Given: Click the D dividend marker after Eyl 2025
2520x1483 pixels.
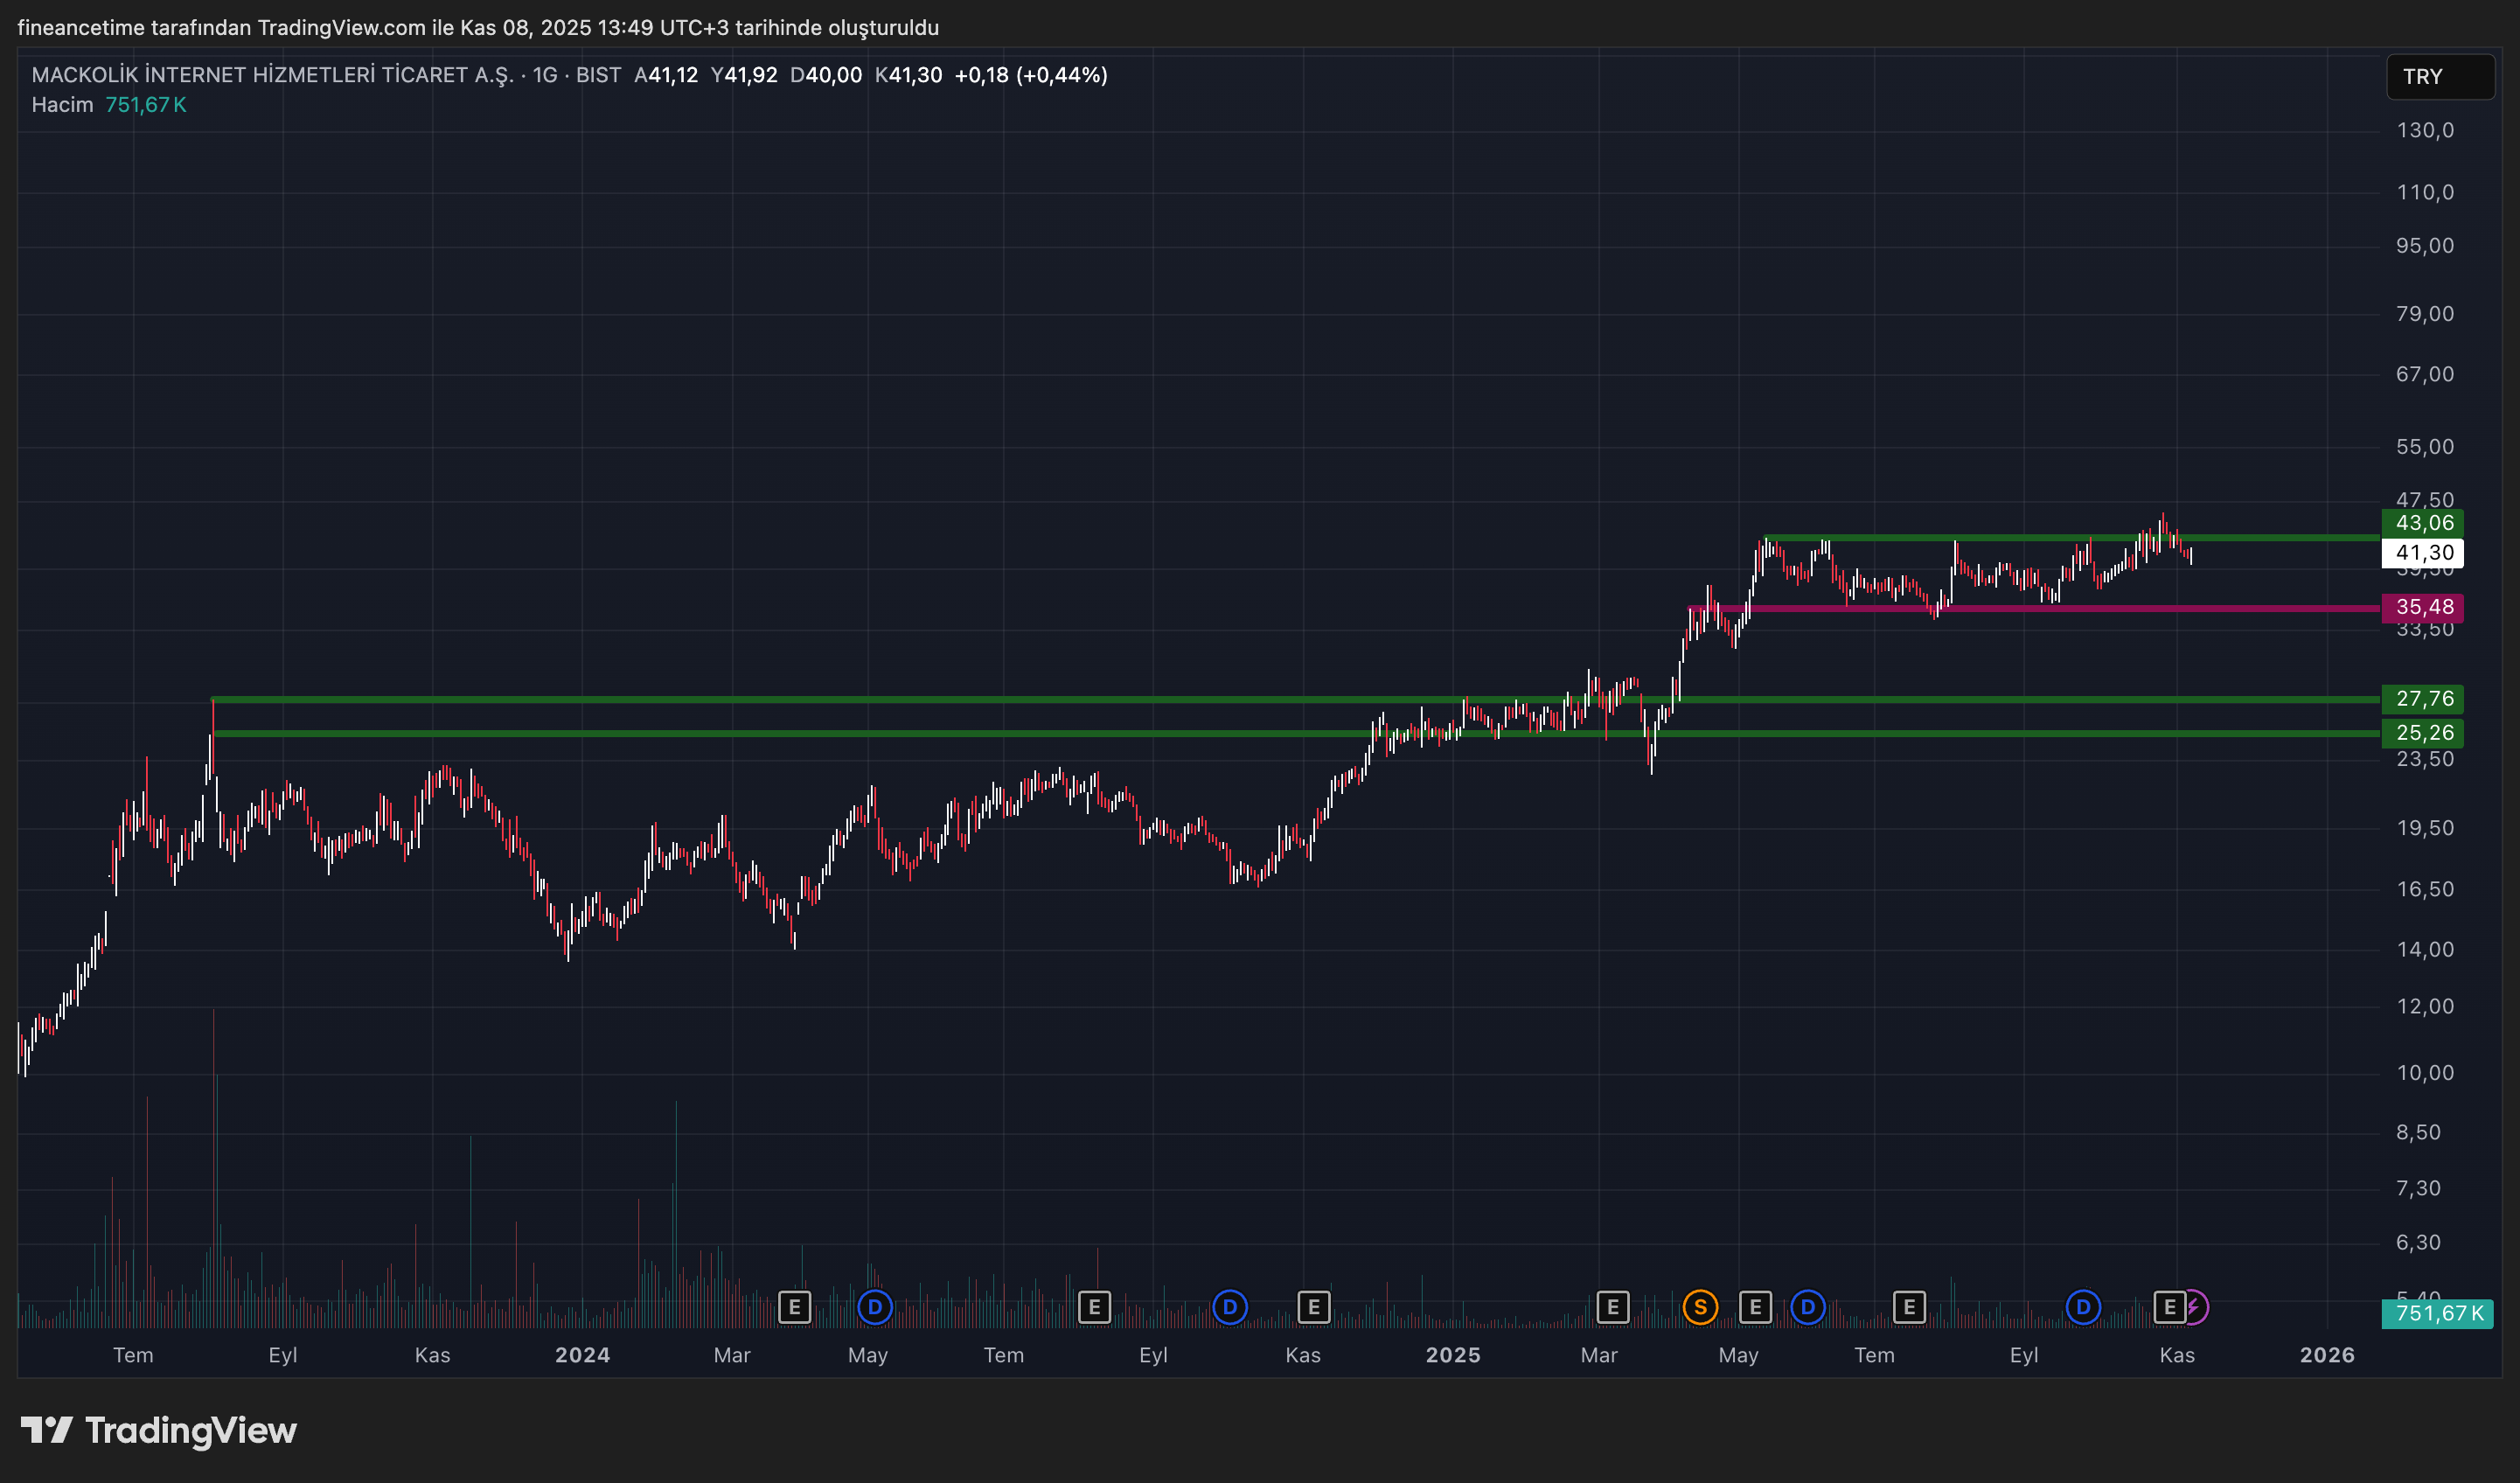Looking at the screenshot, I should coord(2083,1307).
